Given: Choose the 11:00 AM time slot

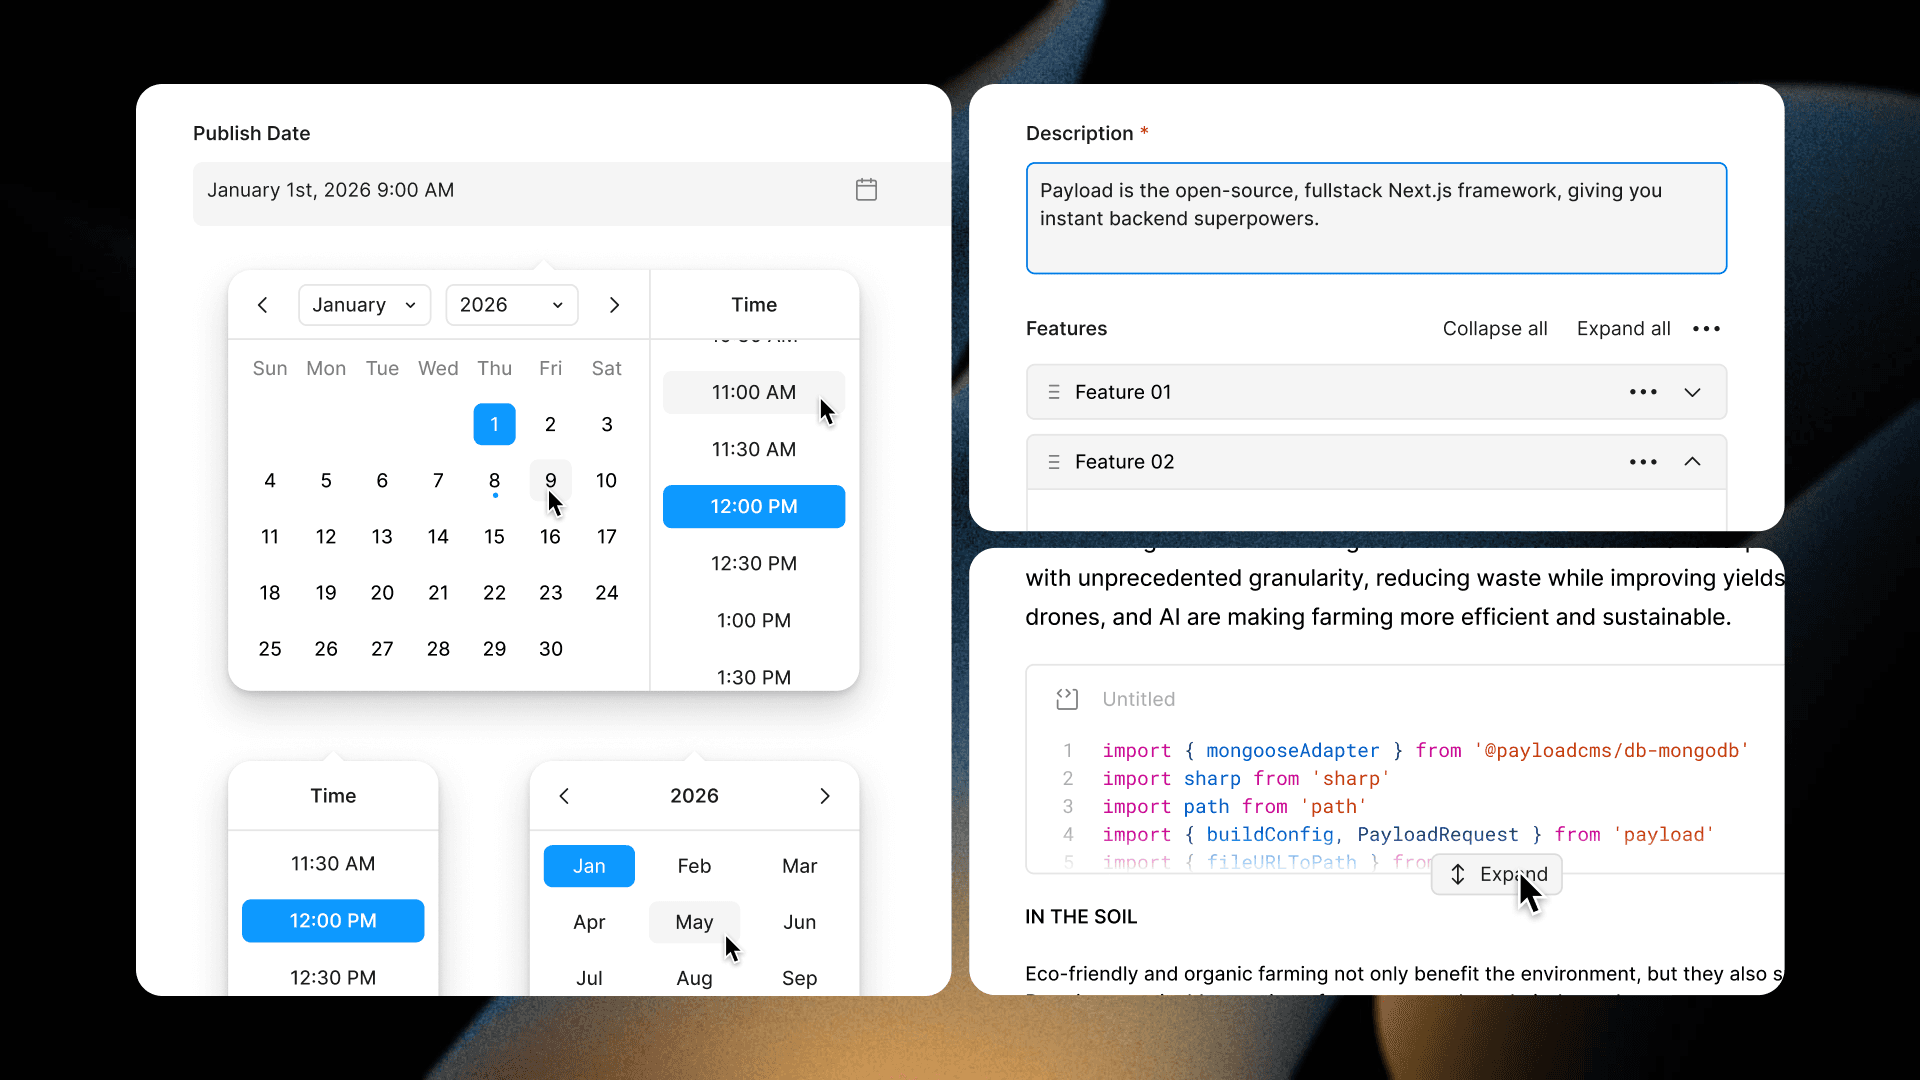Looking at the screenshot, I should [x=754, y=393].
